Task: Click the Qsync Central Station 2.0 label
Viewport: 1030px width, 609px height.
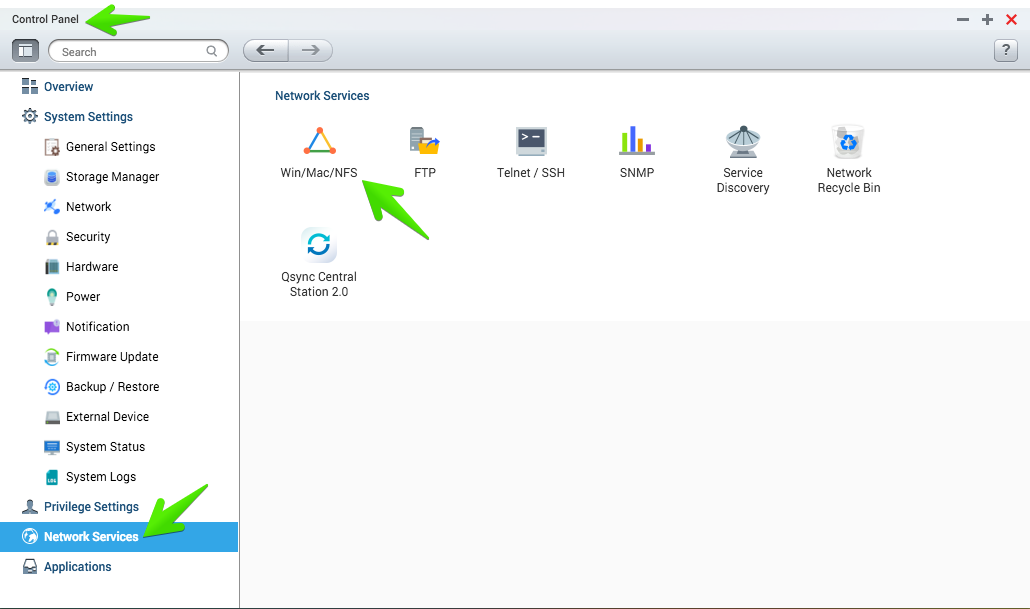Action: click(319, 284)
